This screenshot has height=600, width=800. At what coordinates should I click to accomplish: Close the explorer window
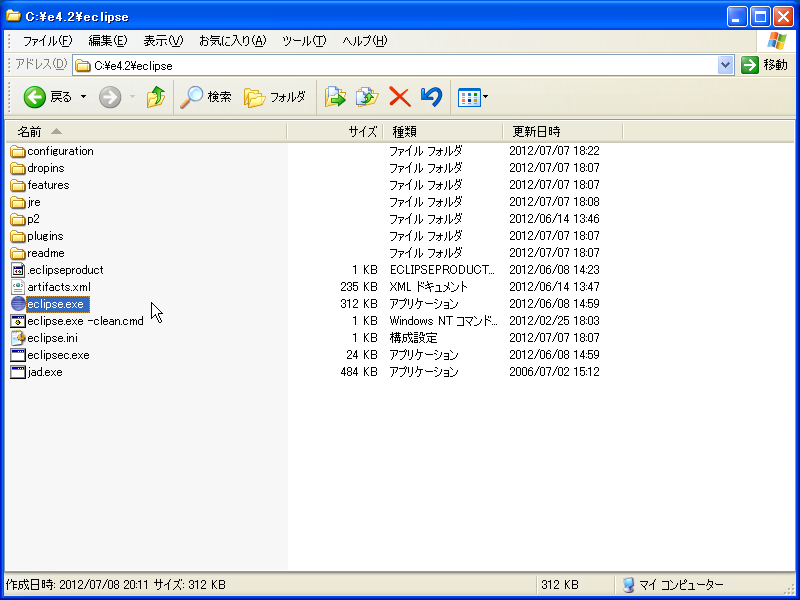[x=783, y=17]
